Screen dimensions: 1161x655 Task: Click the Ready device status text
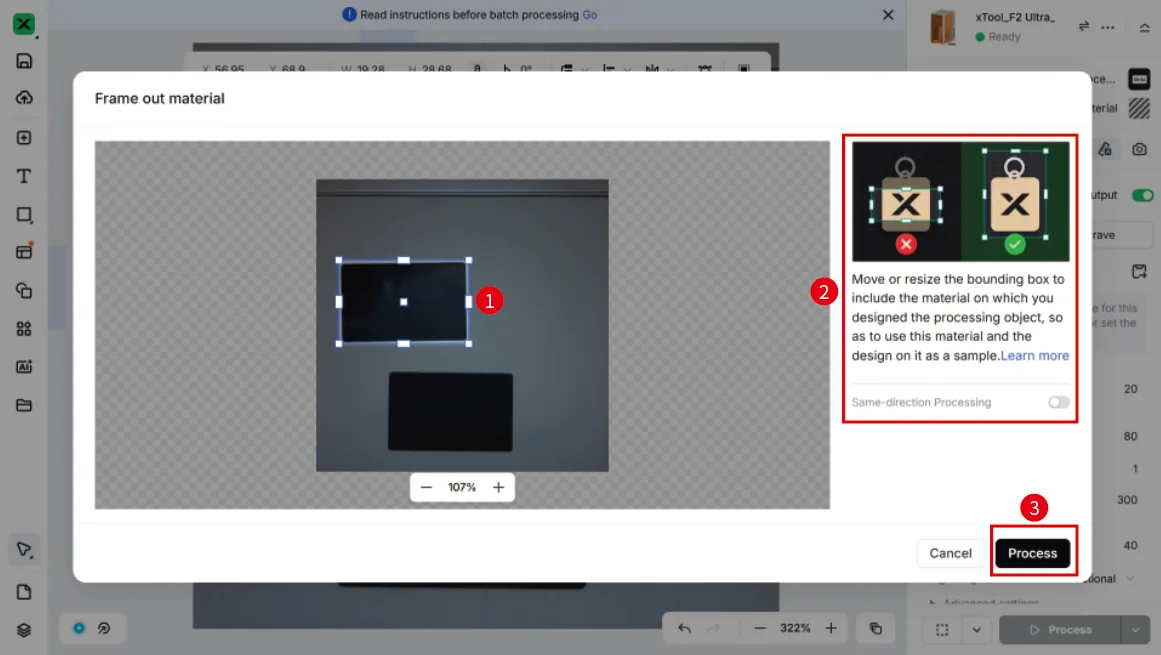pos(1004,37)
